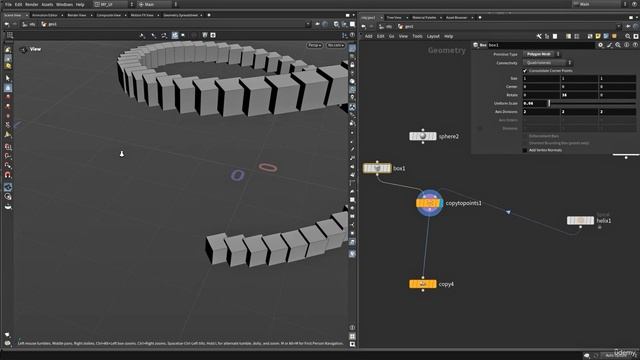
Task: Open the network editor Add menu
Action: 369,36
